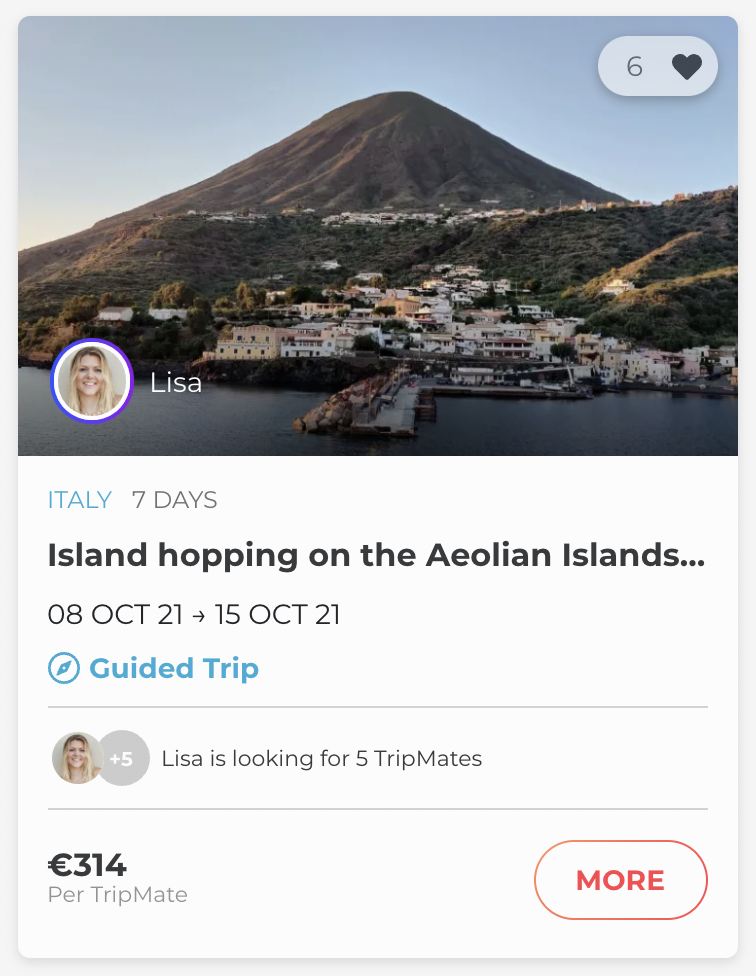Click the like count number 6
Viewport: 756px width, 976px height.
[x=634, y=67]
